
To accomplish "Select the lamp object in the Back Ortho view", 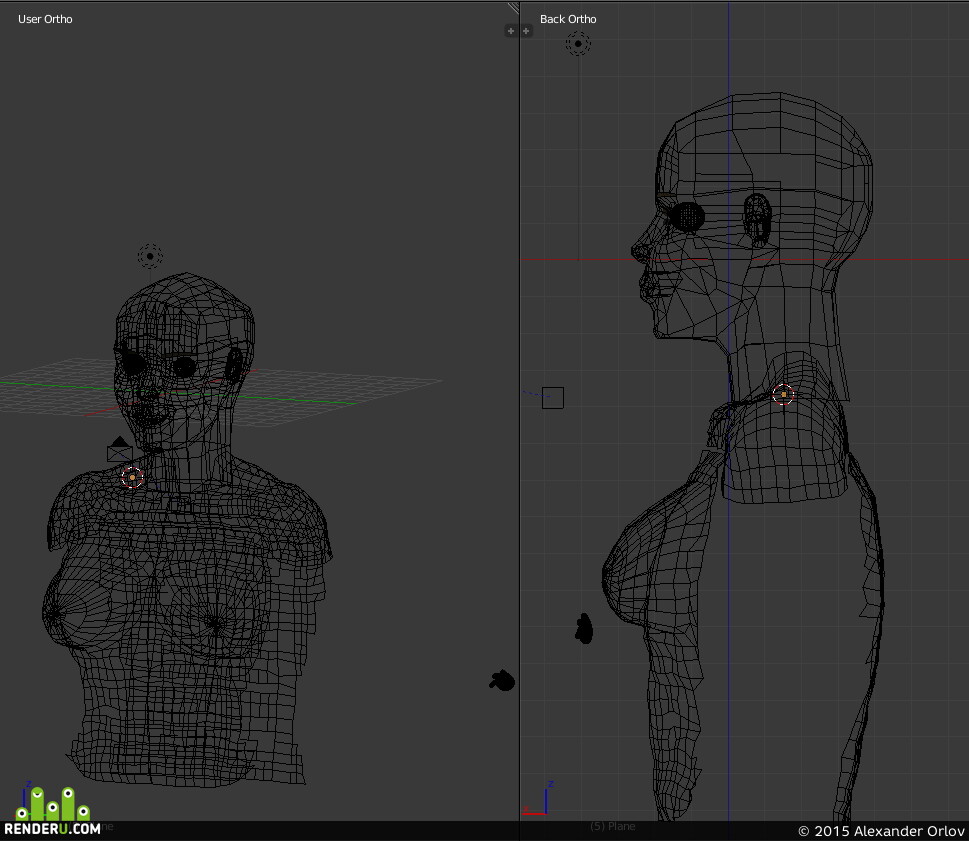I will tap(578, 44).
